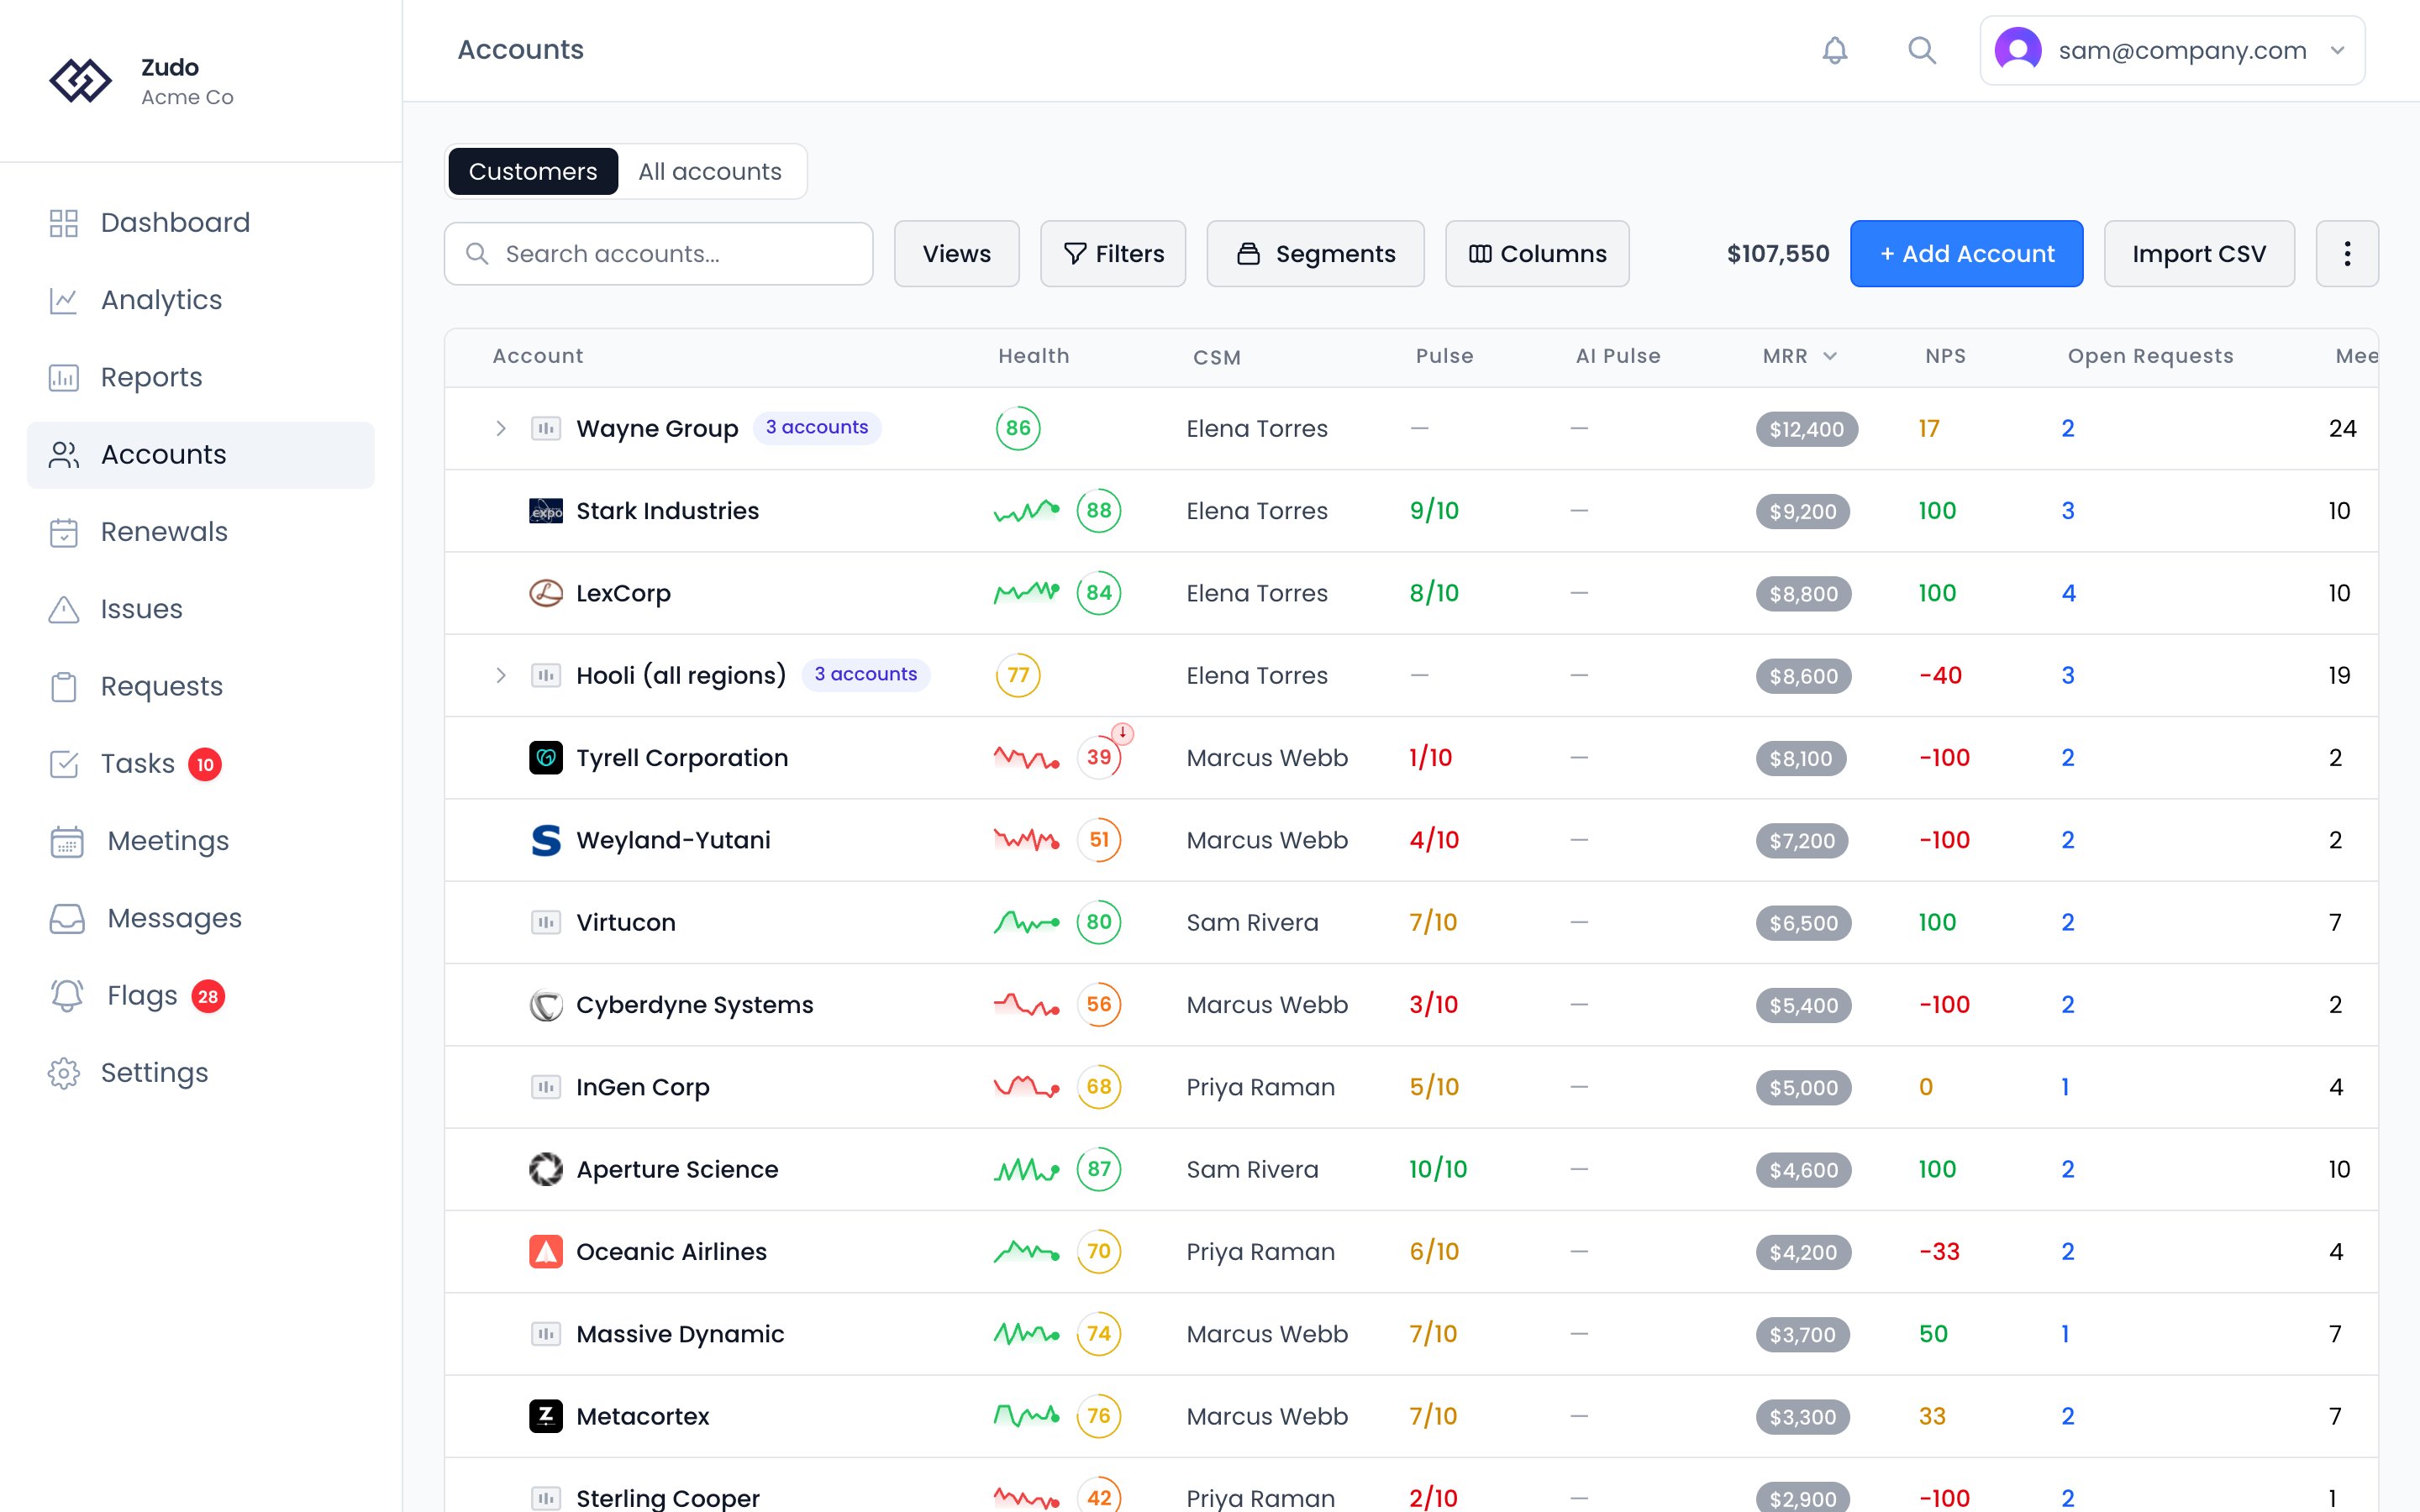Go to Accounts in the sidebar

pos(201,455)
